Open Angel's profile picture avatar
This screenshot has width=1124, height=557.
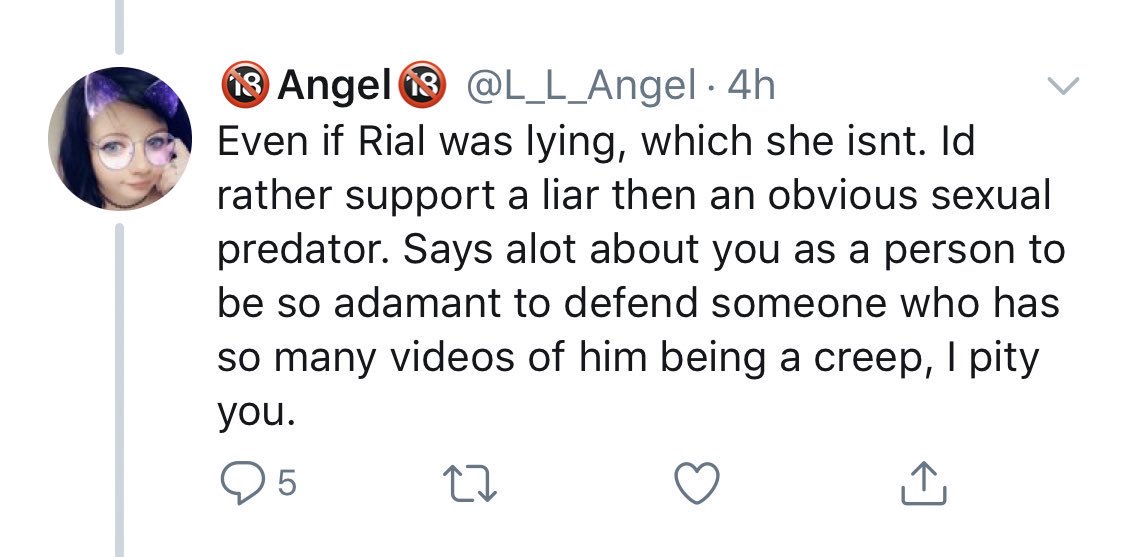120,138
